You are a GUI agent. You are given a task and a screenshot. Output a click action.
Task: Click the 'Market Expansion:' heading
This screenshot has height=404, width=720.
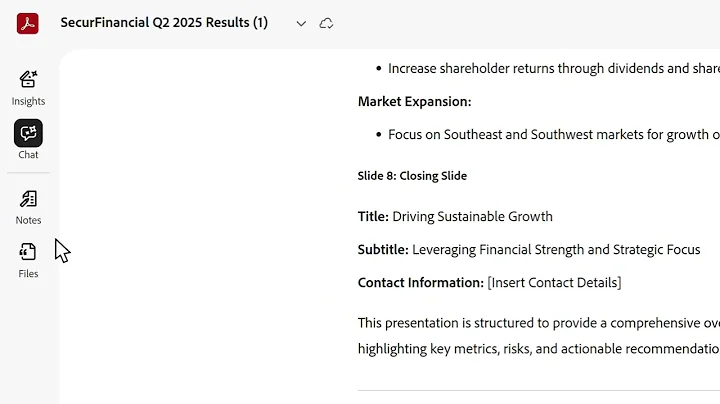click(414, 102)
